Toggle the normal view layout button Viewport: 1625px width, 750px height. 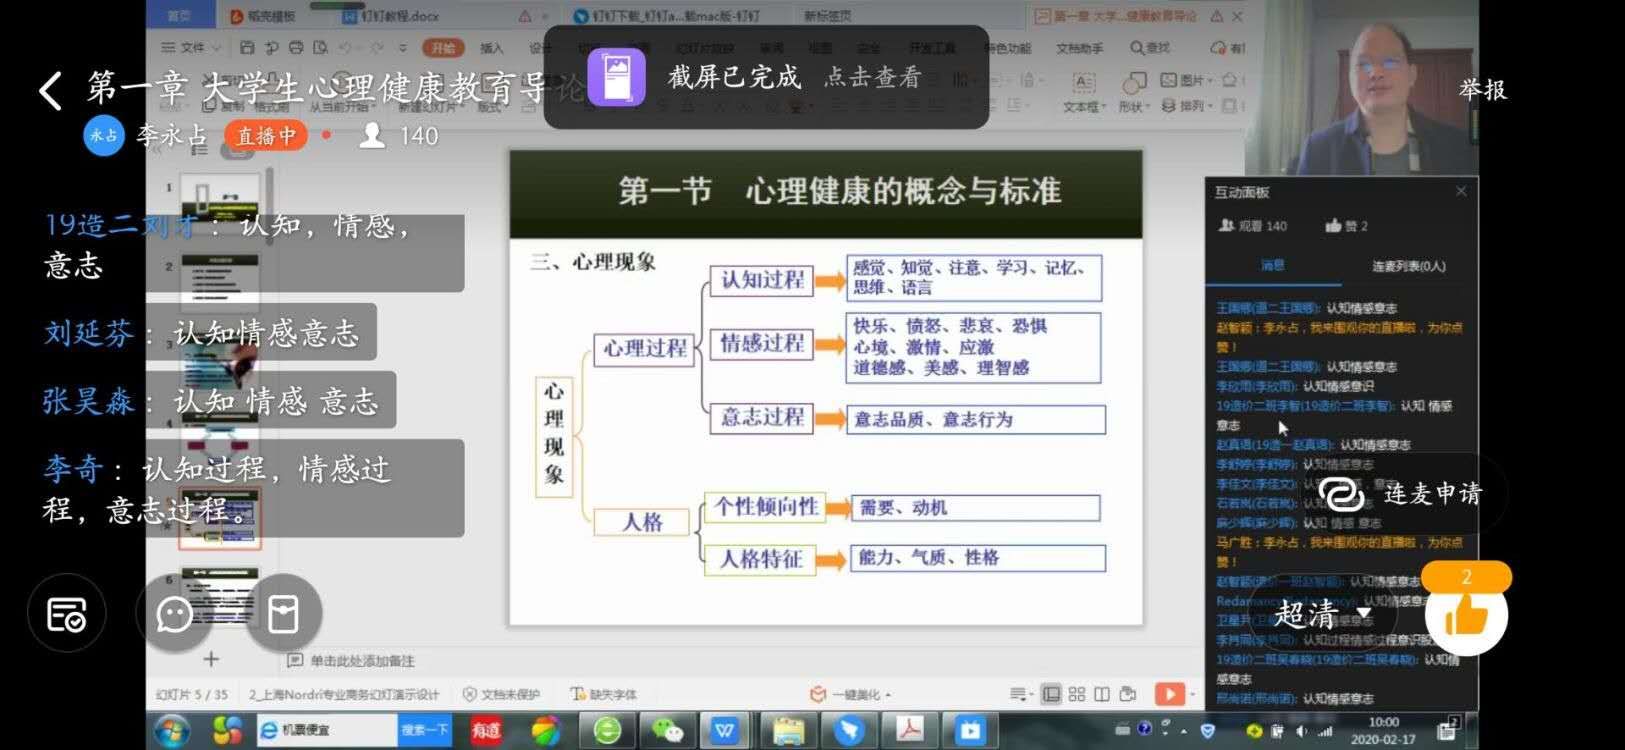pos(1051,694)
